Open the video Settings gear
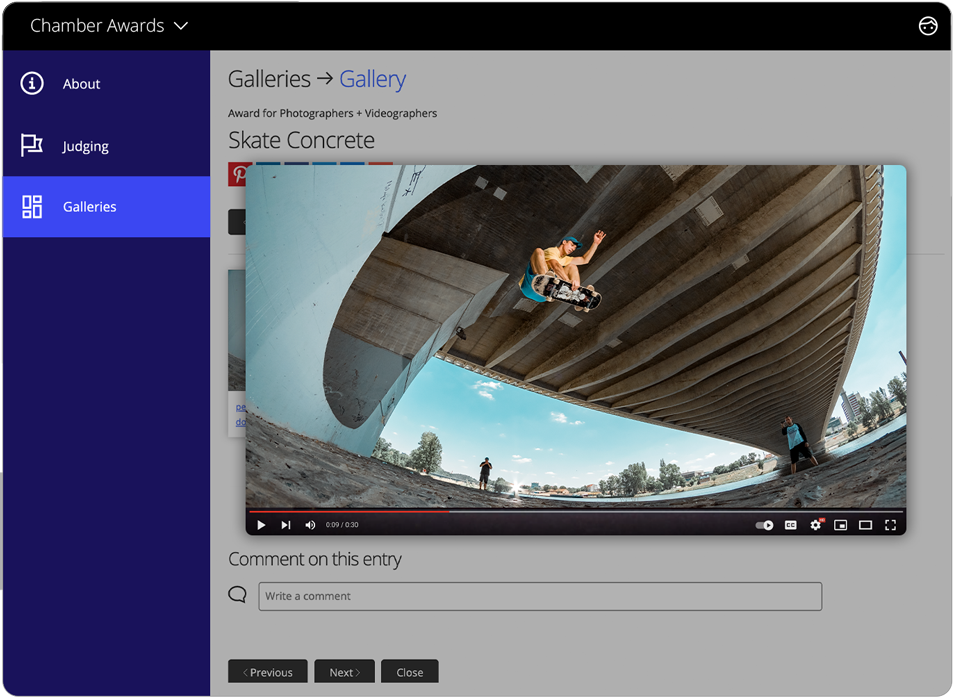 click(817, 524)
